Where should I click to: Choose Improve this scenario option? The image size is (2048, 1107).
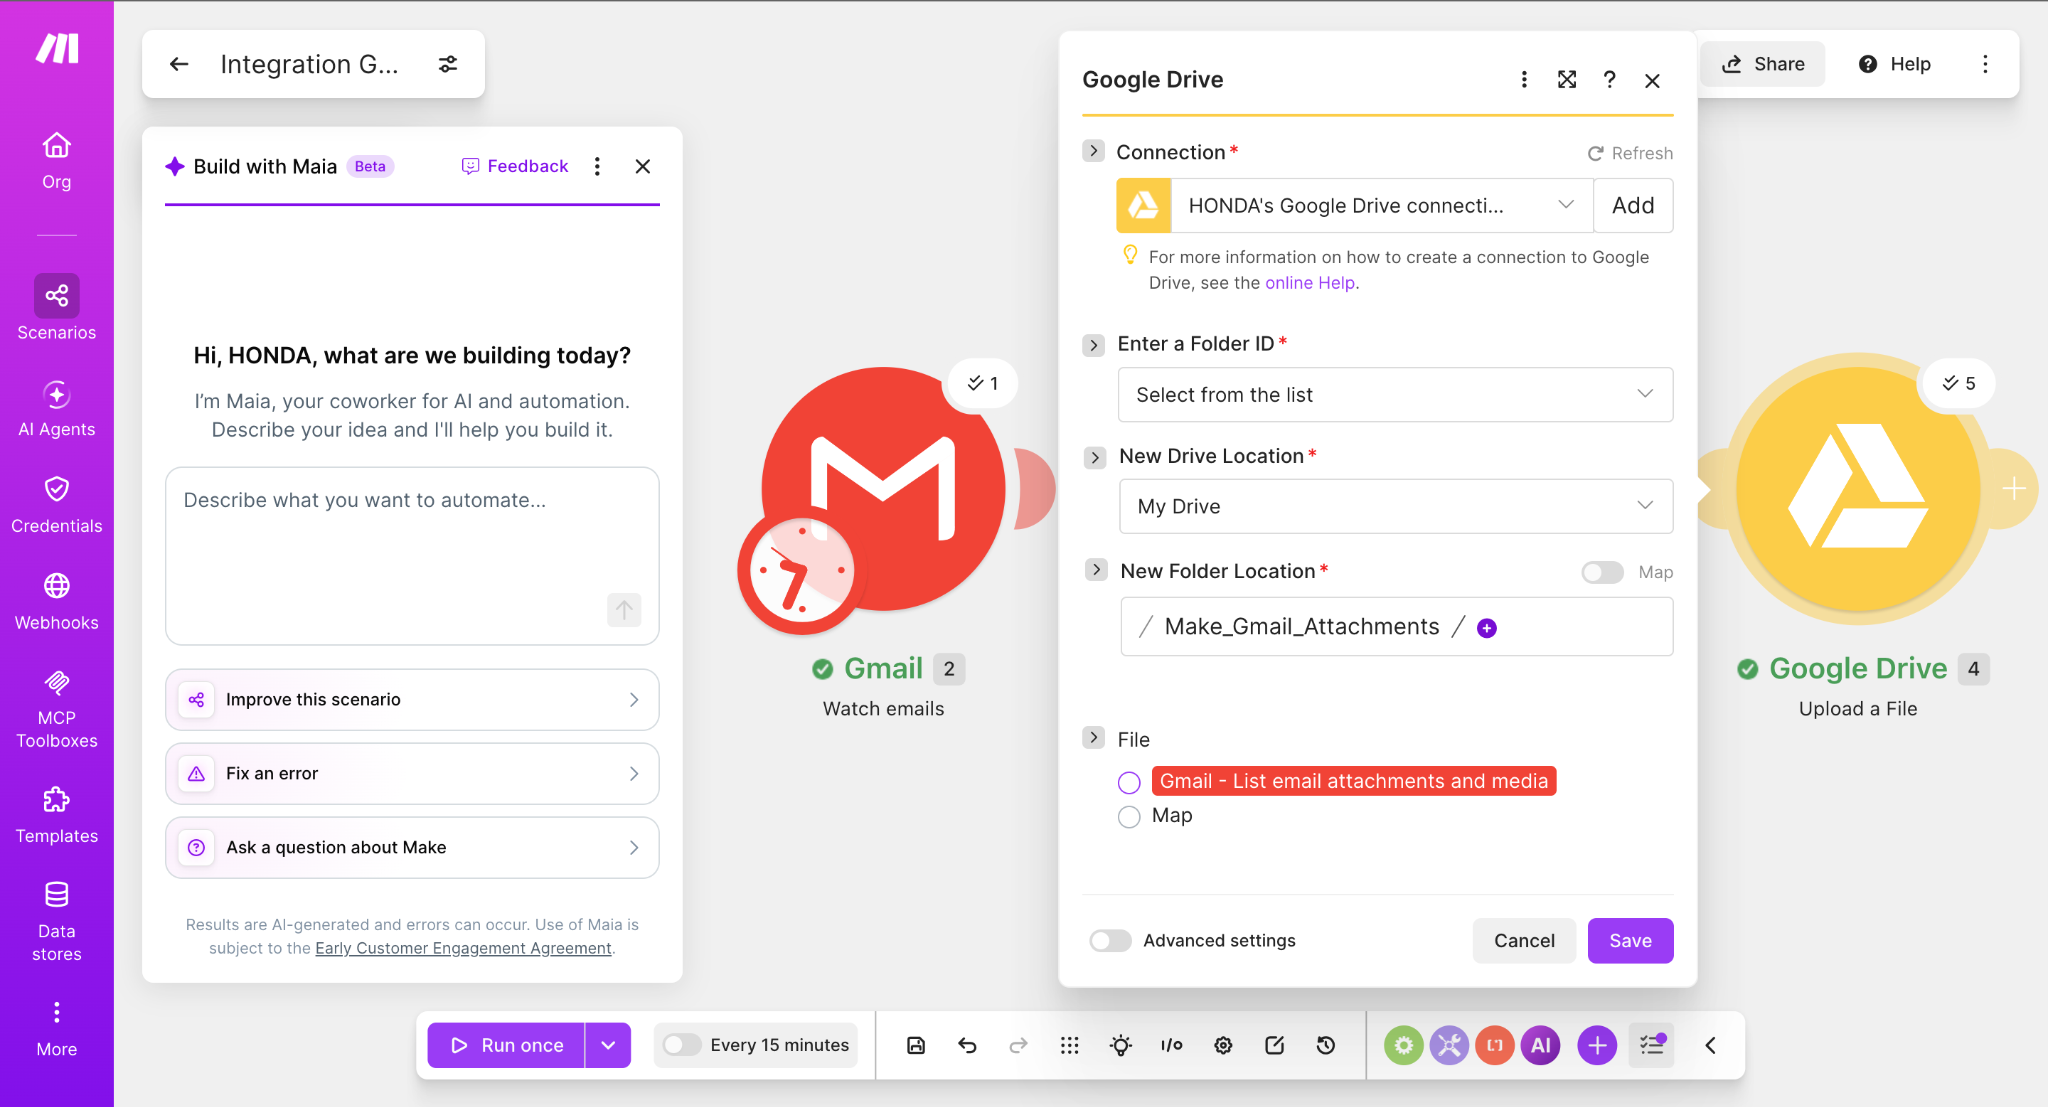412,700
